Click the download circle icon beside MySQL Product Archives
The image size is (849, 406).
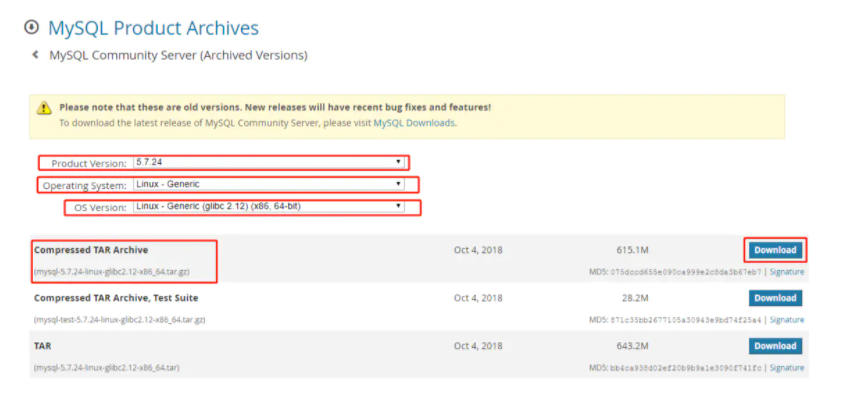(x=32, y=27)
